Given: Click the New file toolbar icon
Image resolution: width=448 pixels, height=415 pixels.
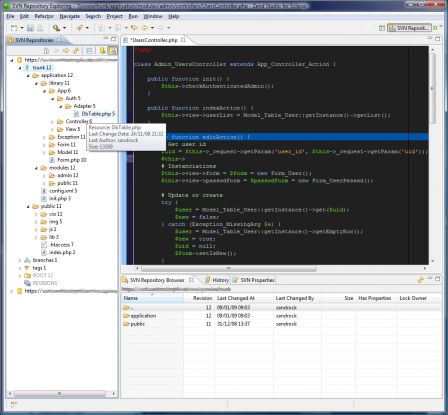Looking at the screenshot, I should [14, 28].
